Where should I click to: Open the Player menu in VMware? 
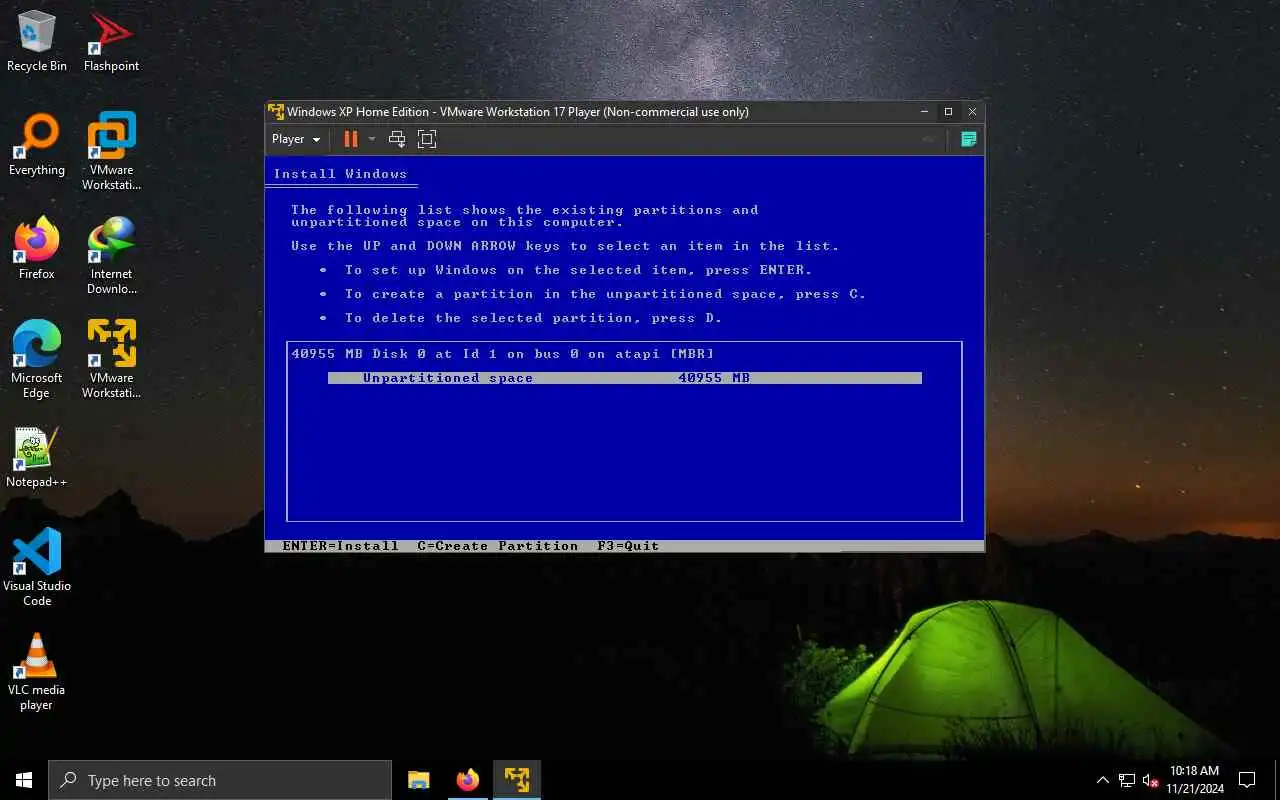(x=296, y=139)
